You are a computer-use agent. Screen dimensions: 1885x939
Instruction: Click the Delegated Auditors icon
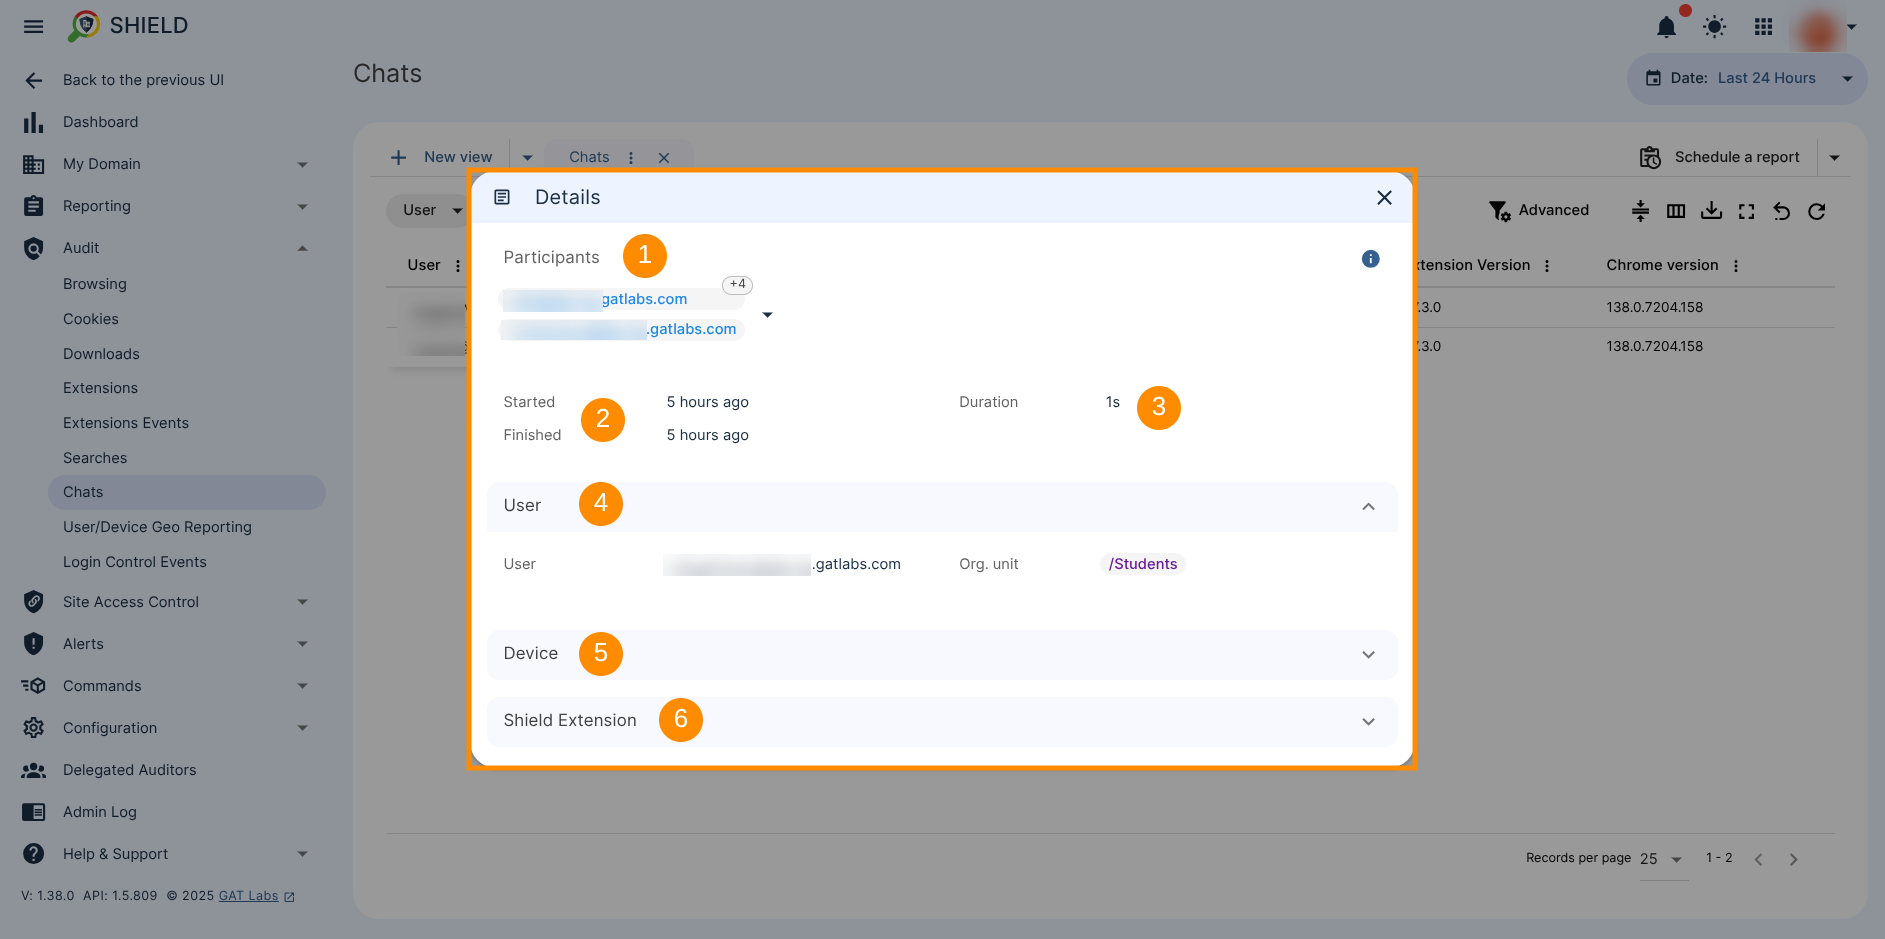(x=33, y=770)
